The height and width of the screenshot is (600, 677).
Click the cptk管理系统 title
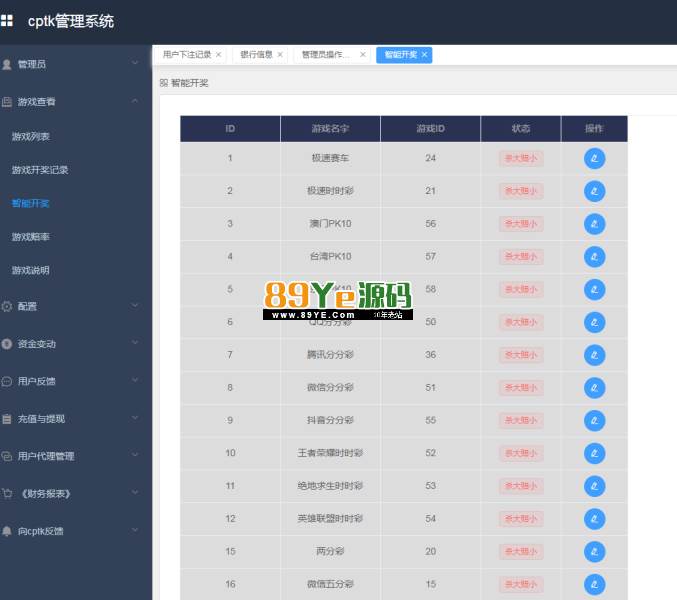(x=71, y=21)
